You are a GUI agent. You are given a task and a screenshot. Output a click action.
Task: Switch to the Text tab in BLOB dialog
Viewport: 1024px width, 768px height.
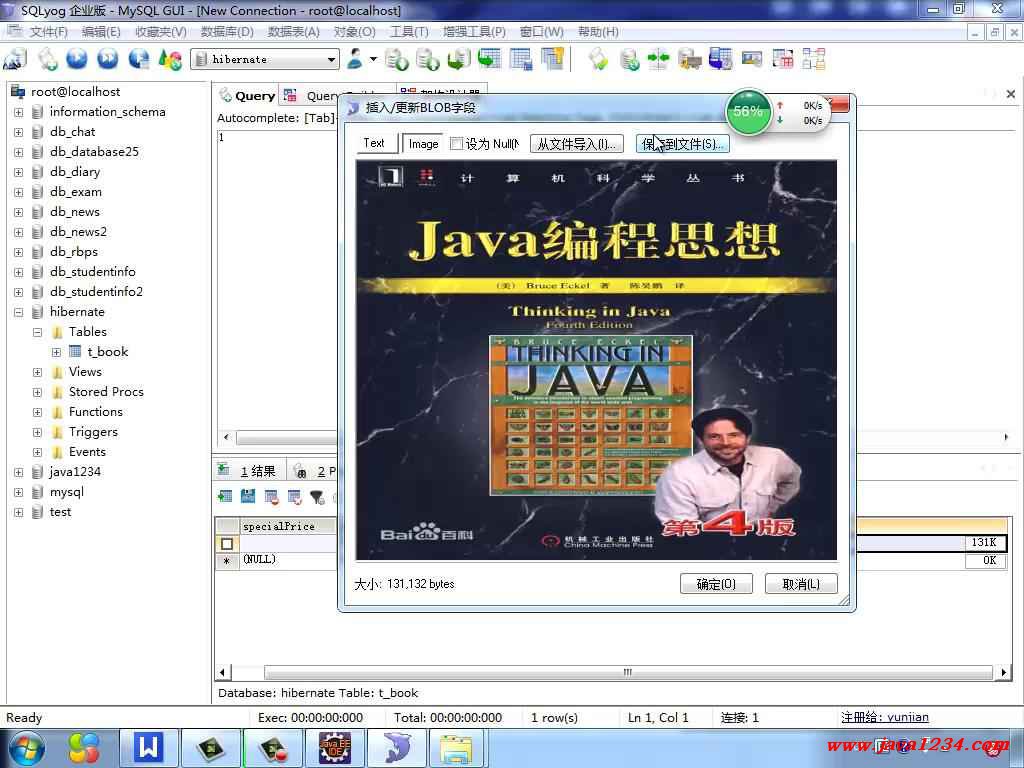click(x=374, y=143)
